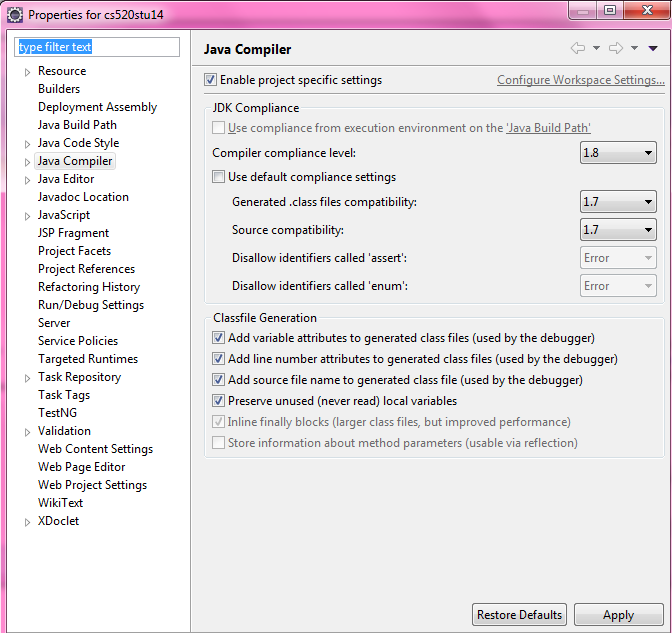The image size is (672, 633).
Task: Enable use default compliance settings
Action: point(219,177)
